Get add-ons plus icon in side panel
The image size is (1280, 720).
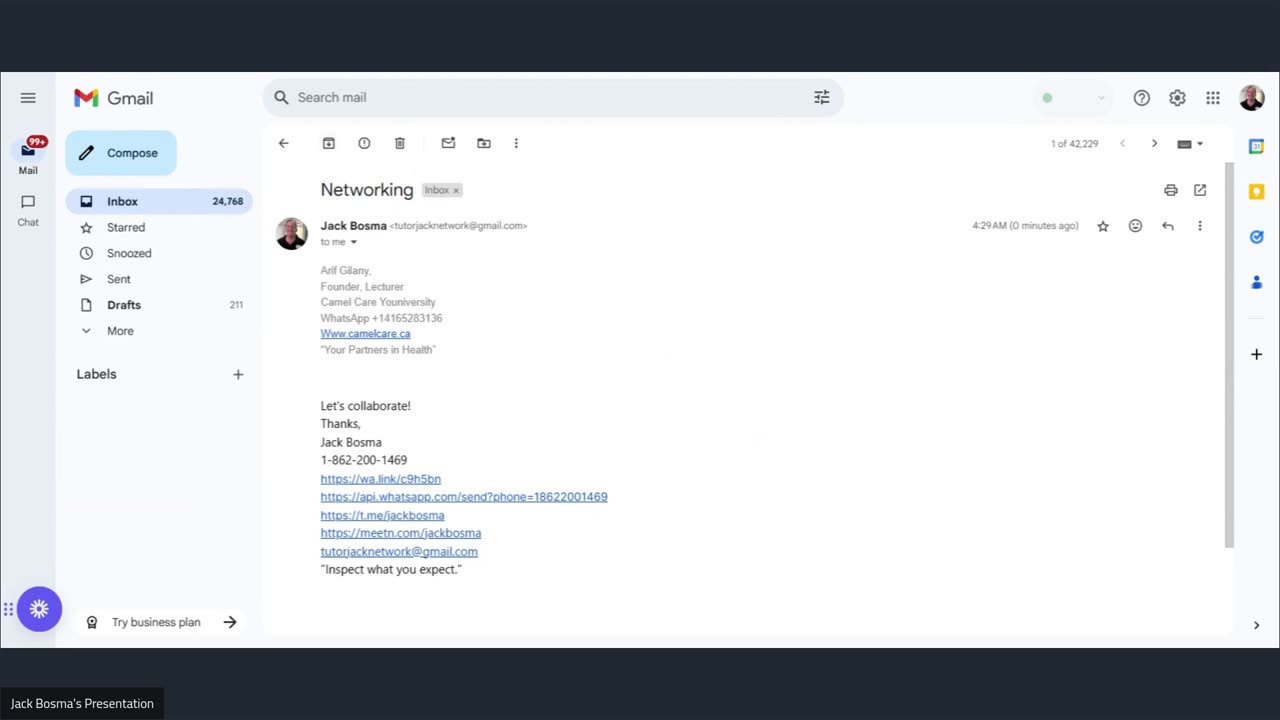tap(1257, 354)
